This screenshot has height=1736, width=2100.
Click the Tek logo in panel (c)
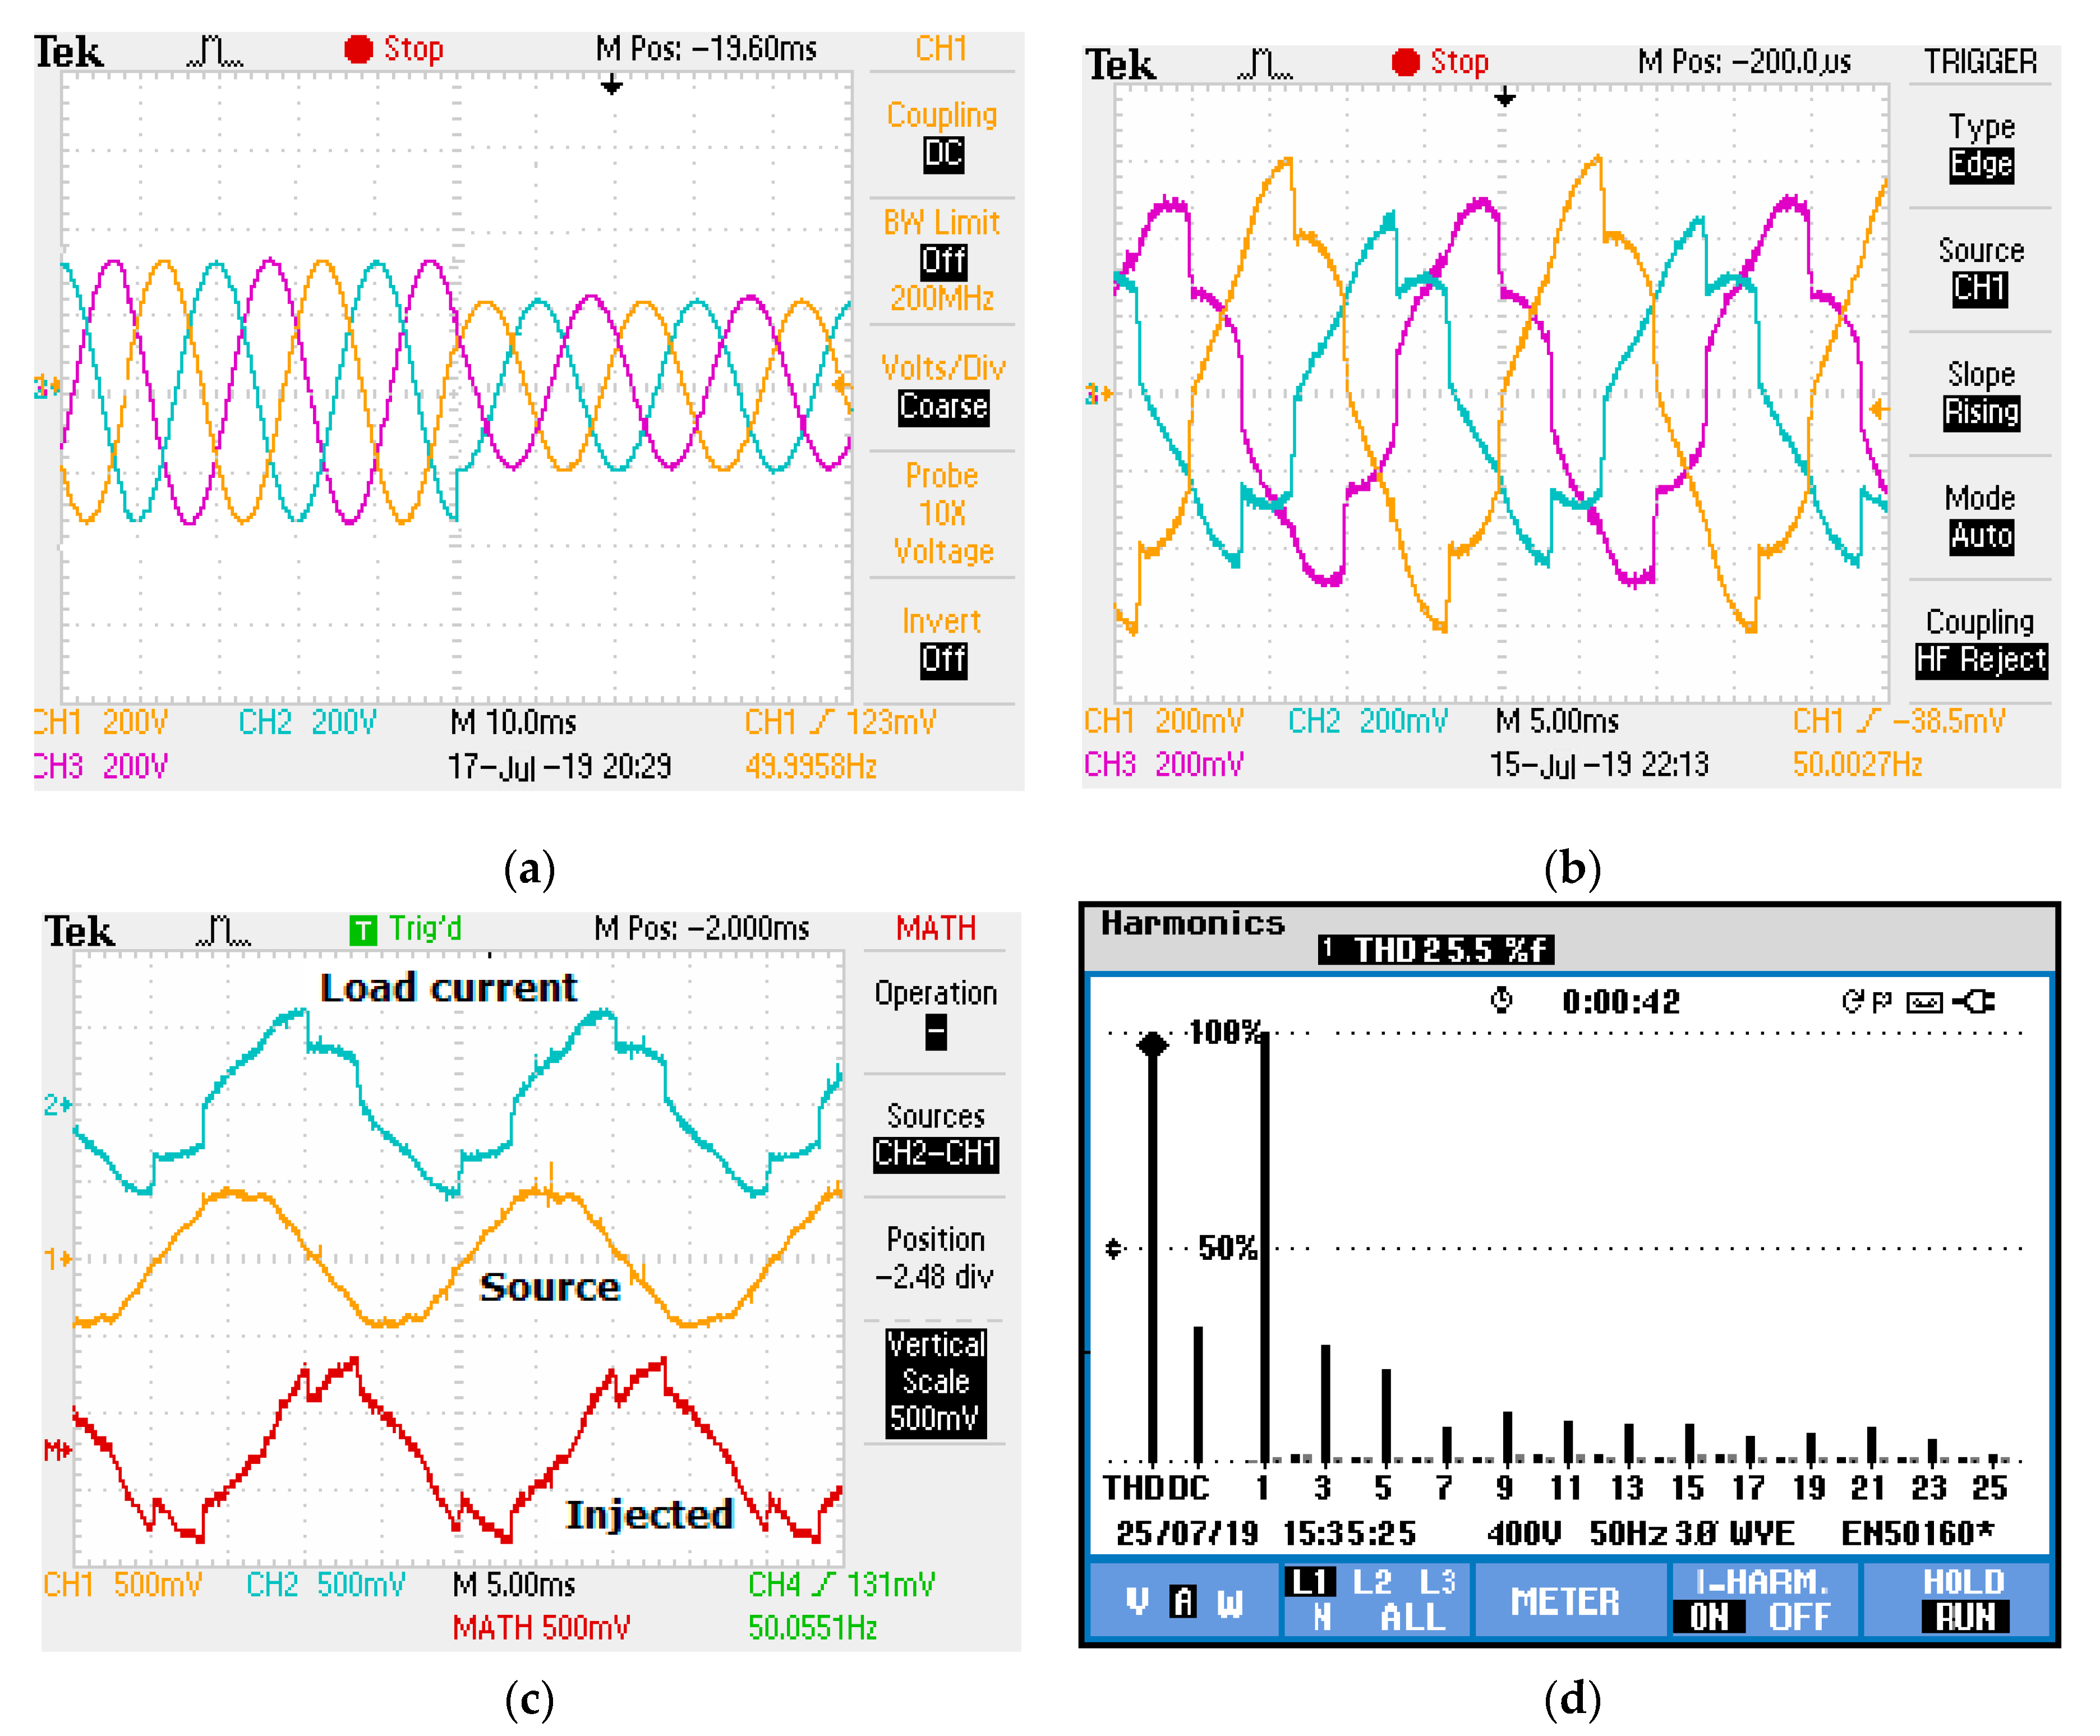point(79,931)
